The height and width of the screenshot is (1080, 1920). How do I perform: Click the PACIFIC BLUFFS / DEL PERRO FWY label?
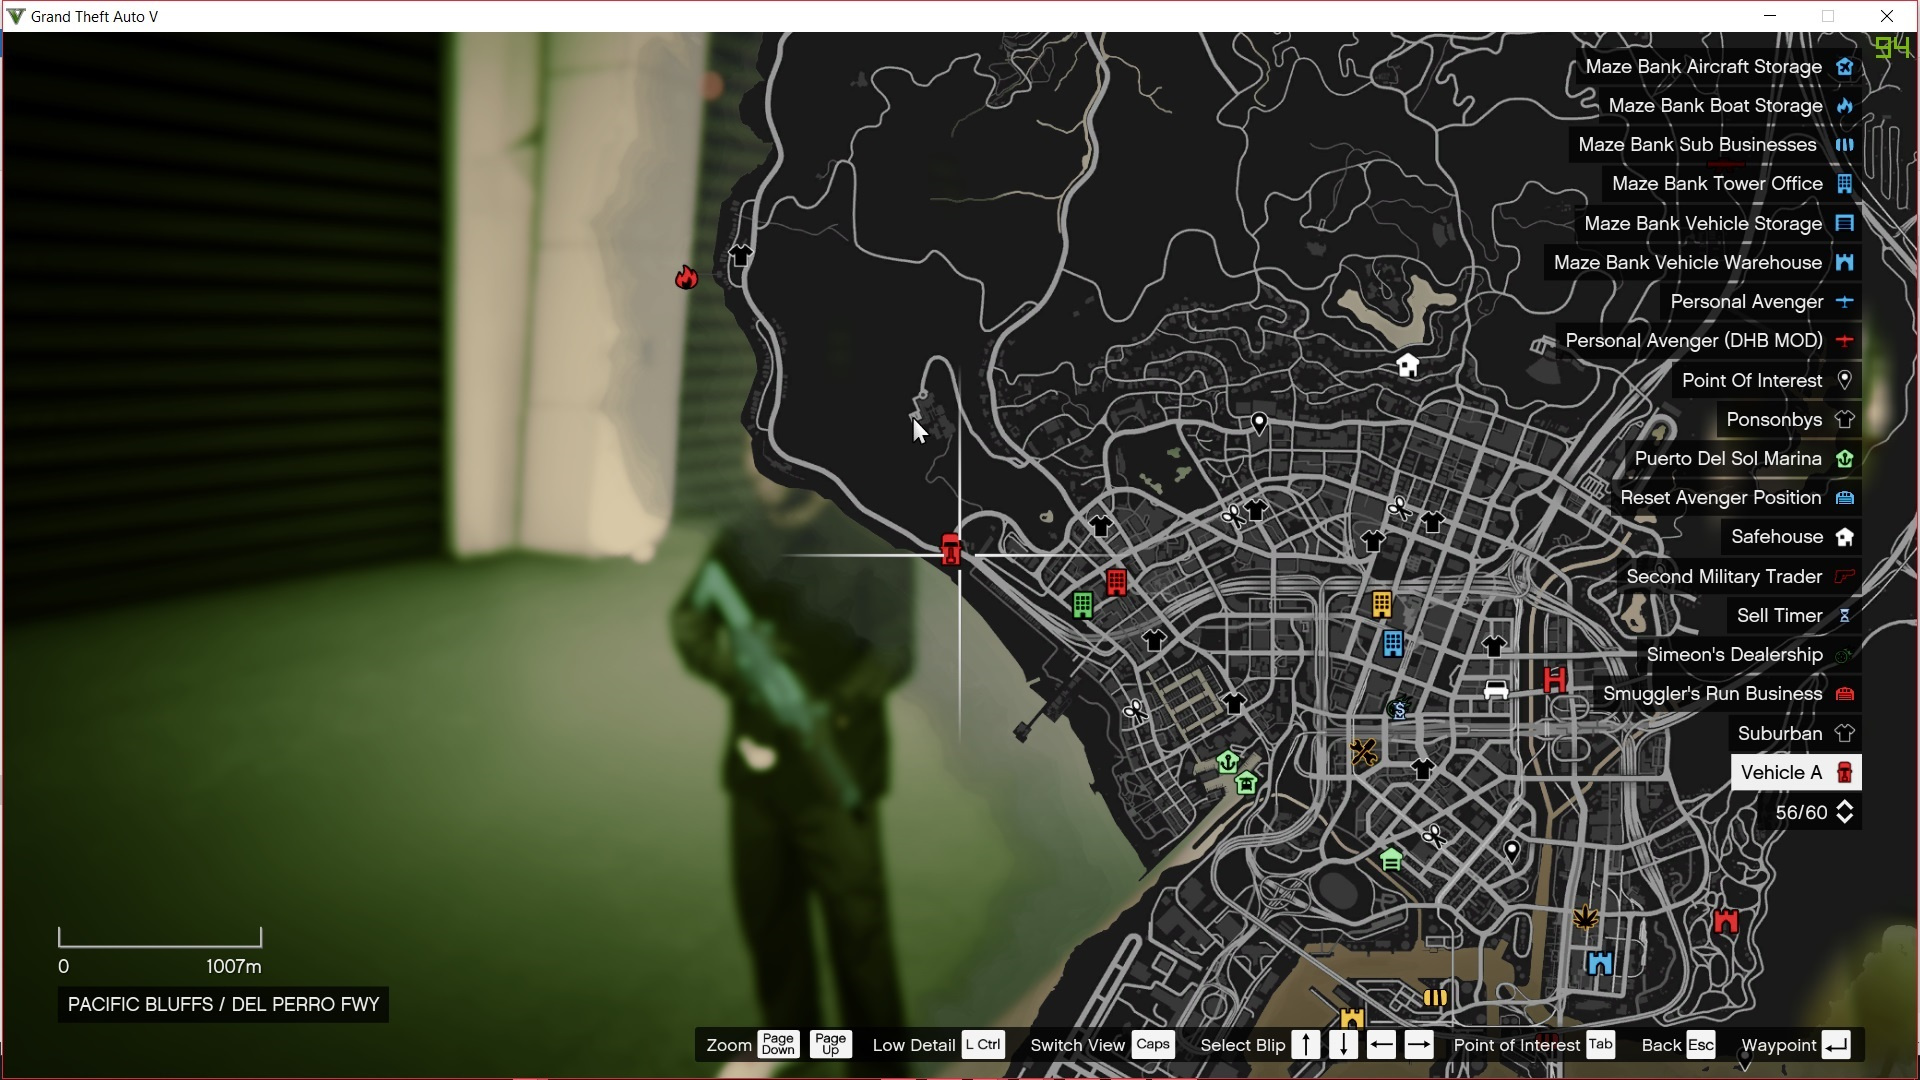tap(223, 1005)
